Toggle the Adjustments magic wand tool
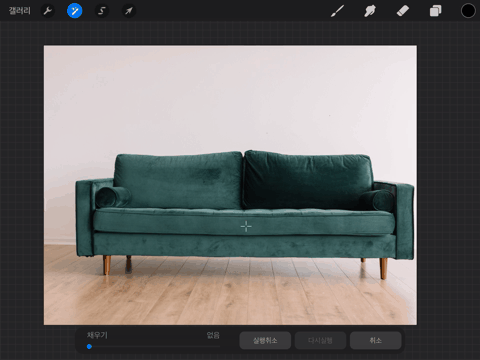Viewport: 480px width, 360px height. 75,11
